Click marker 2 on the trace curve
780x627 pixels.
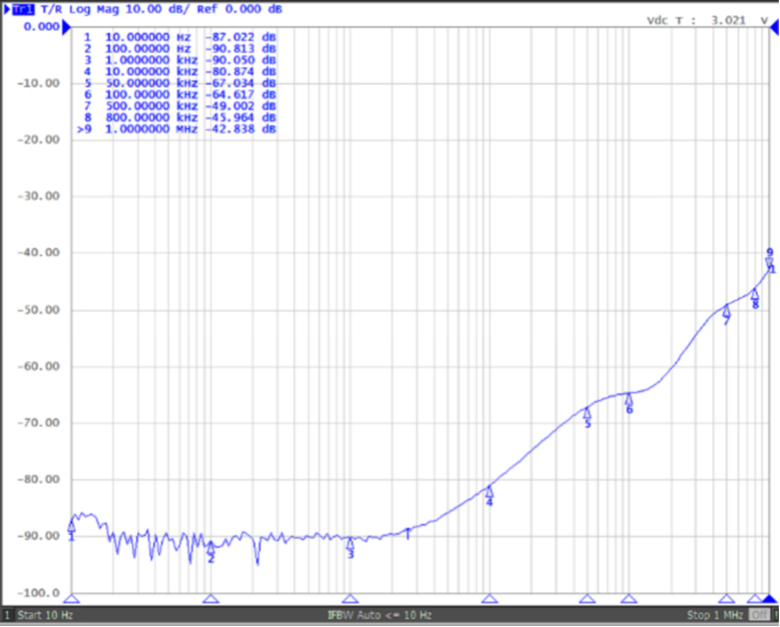pos(211,548)
